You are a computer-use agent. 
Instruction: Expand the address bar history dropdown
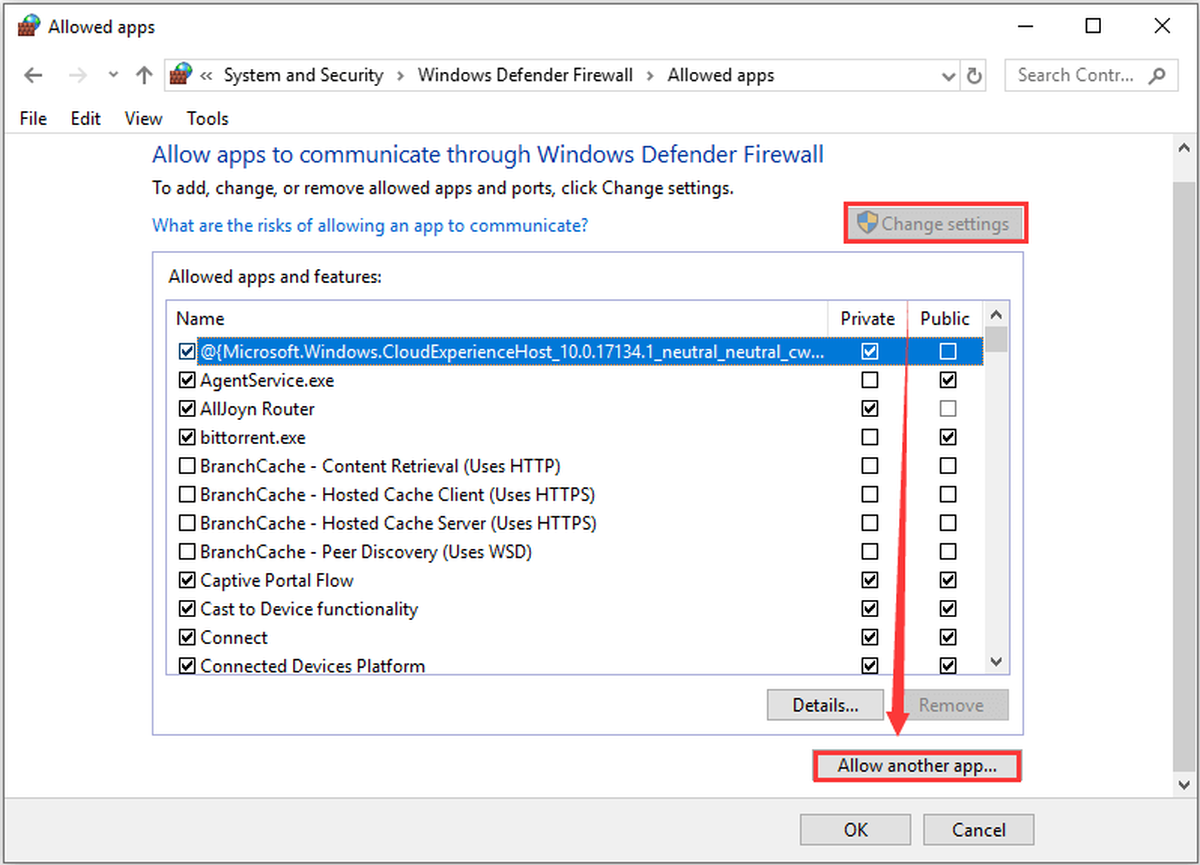949,76
